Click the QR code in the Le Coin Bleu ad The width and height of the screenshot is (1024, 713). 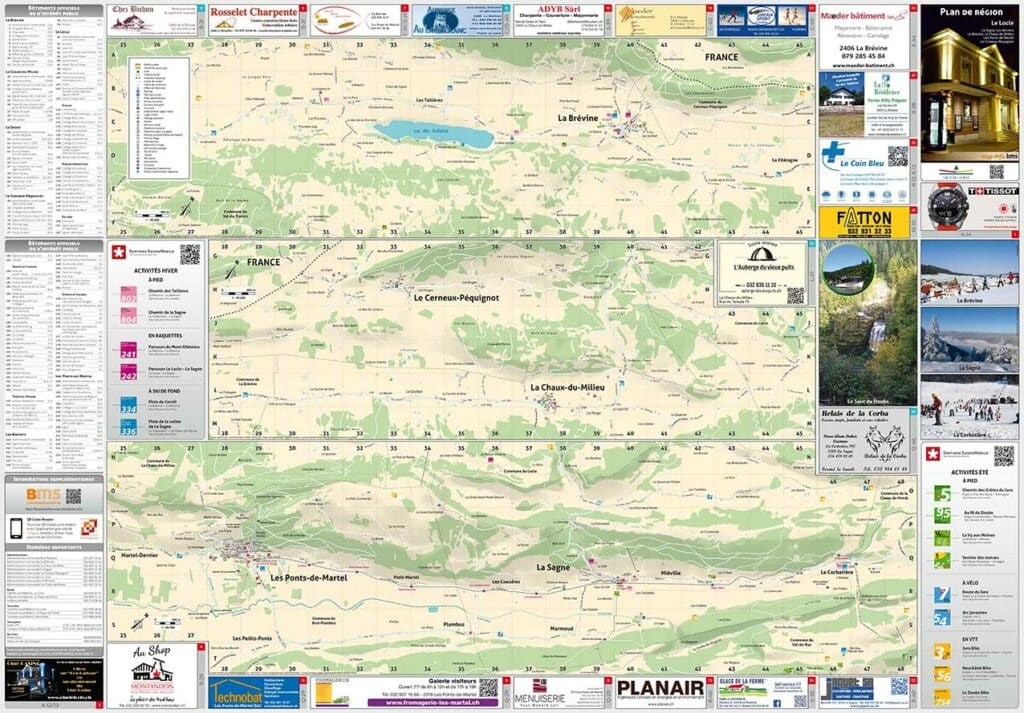(x=898, y=156)
